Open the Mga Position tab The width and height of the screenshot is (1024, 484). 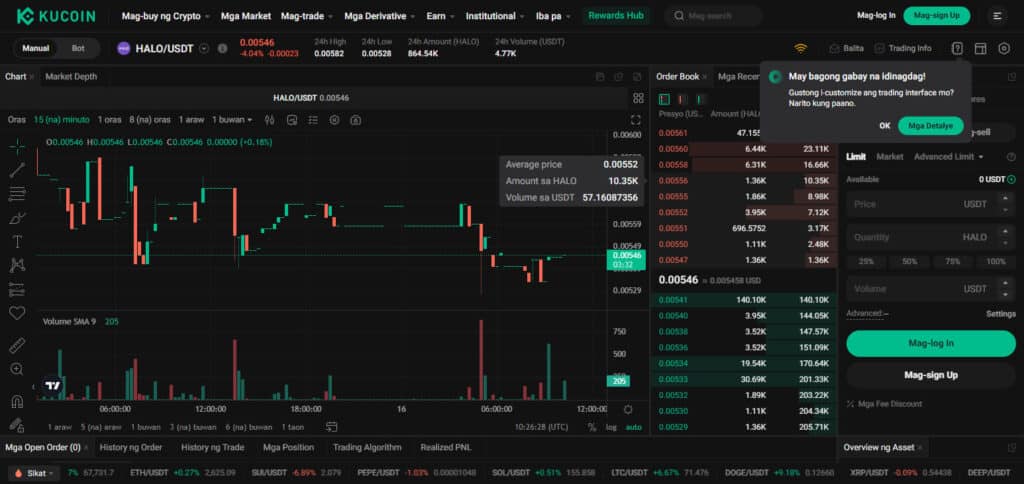pyautogui.click(x=289, y=447)
